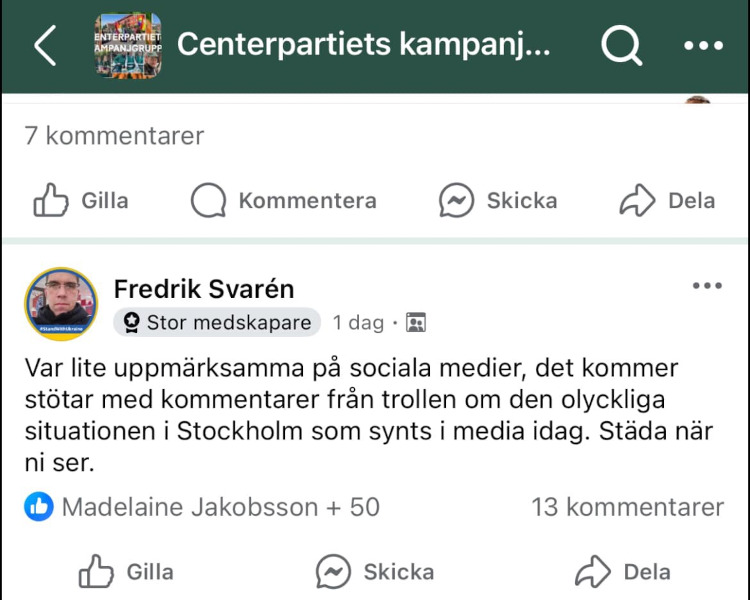This screenshot has height=600, width=750.
Task: Open group options three-dot menu
Action: [703, 46]
